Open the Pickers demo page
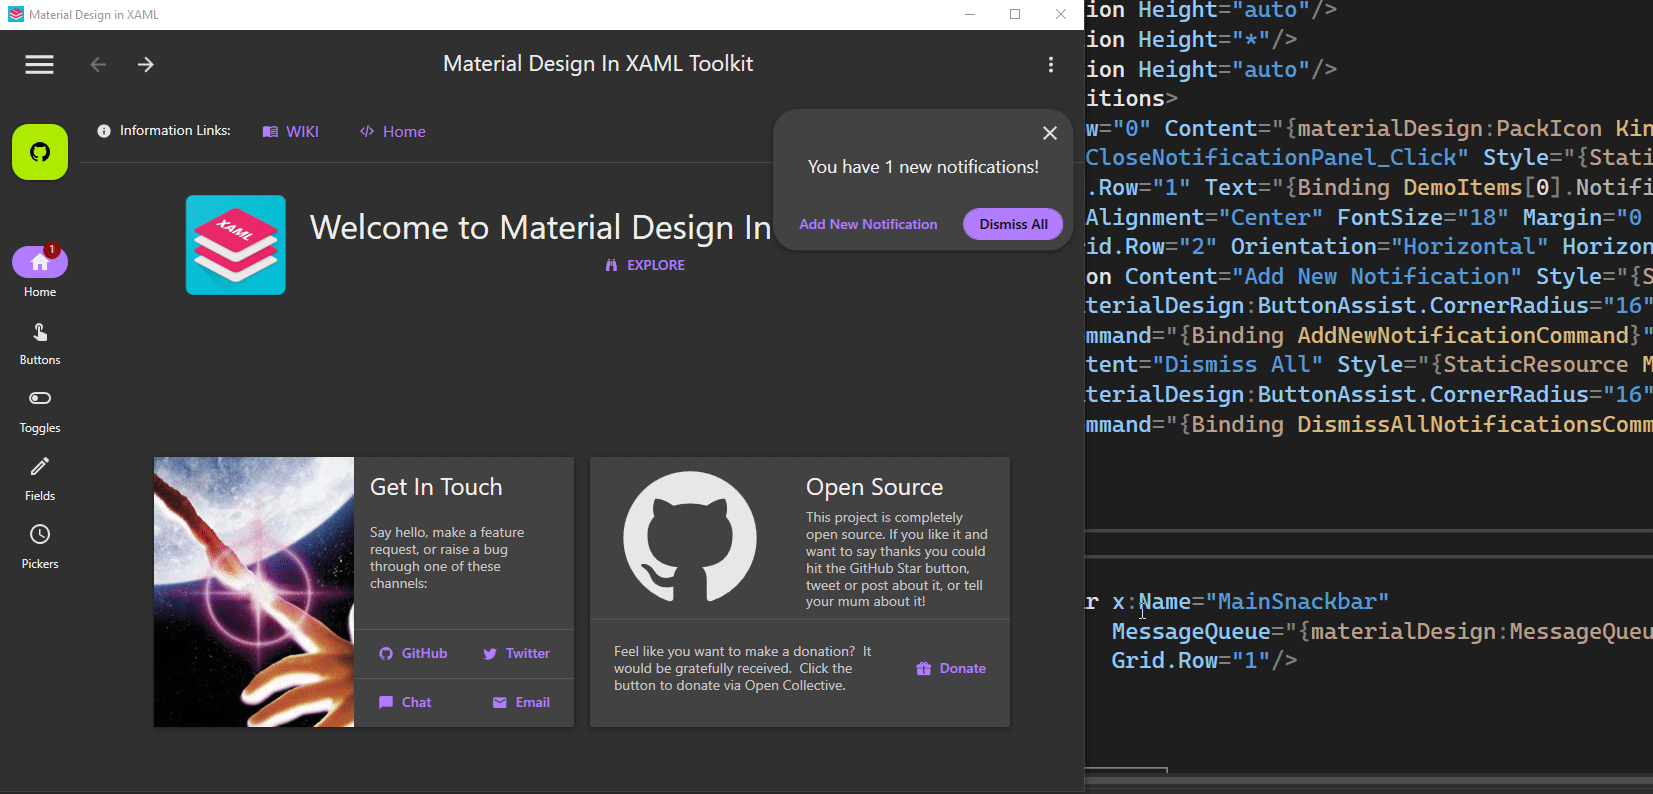Viewport: 1653px width, 794px height. [x=40, y=547]
